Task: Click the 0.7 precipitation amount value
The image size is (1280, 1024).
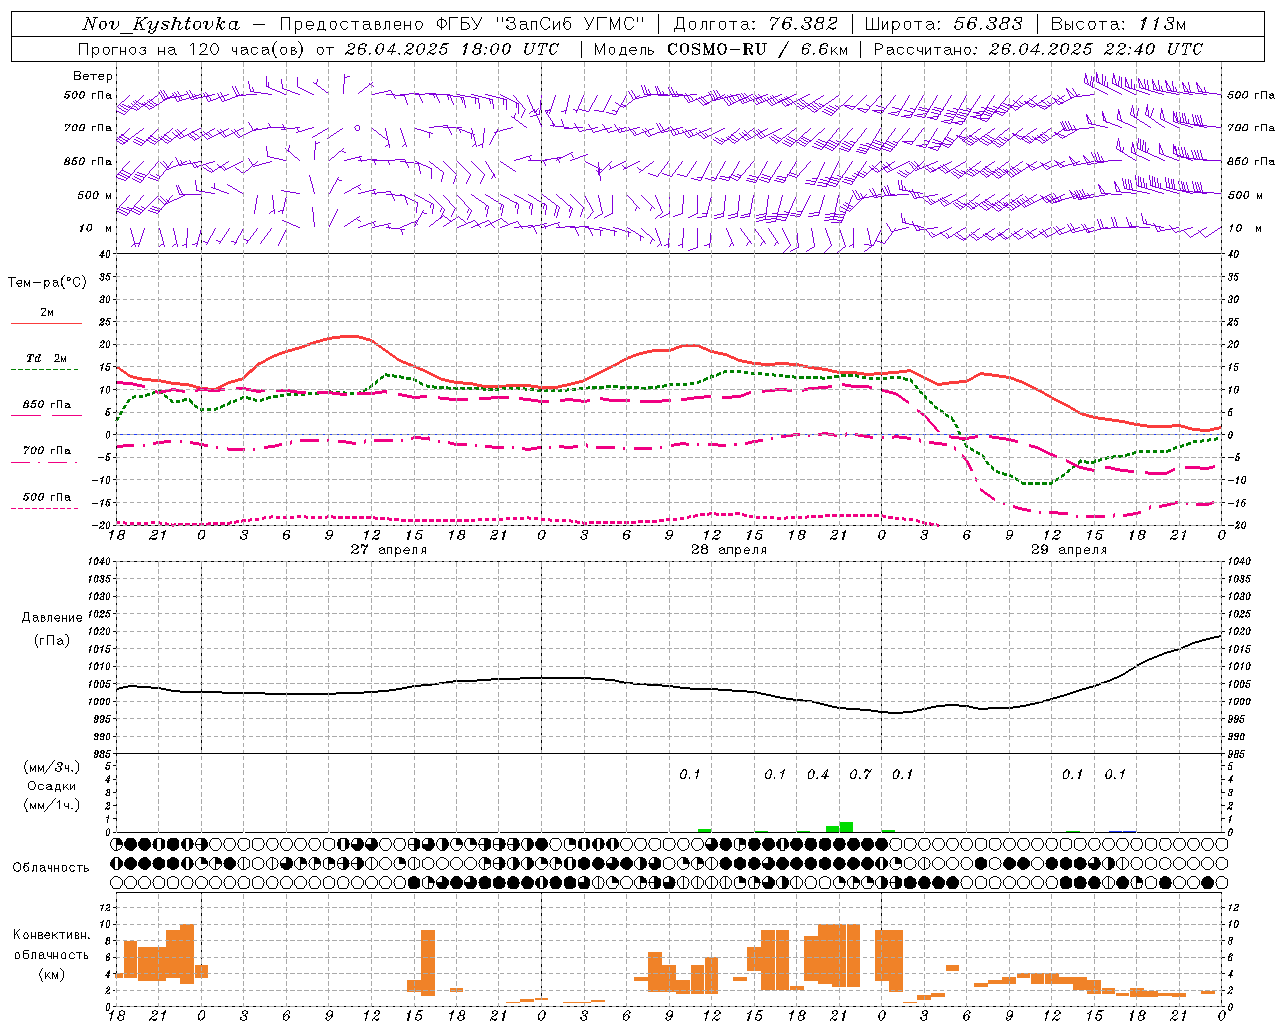Action: (860, 774)
